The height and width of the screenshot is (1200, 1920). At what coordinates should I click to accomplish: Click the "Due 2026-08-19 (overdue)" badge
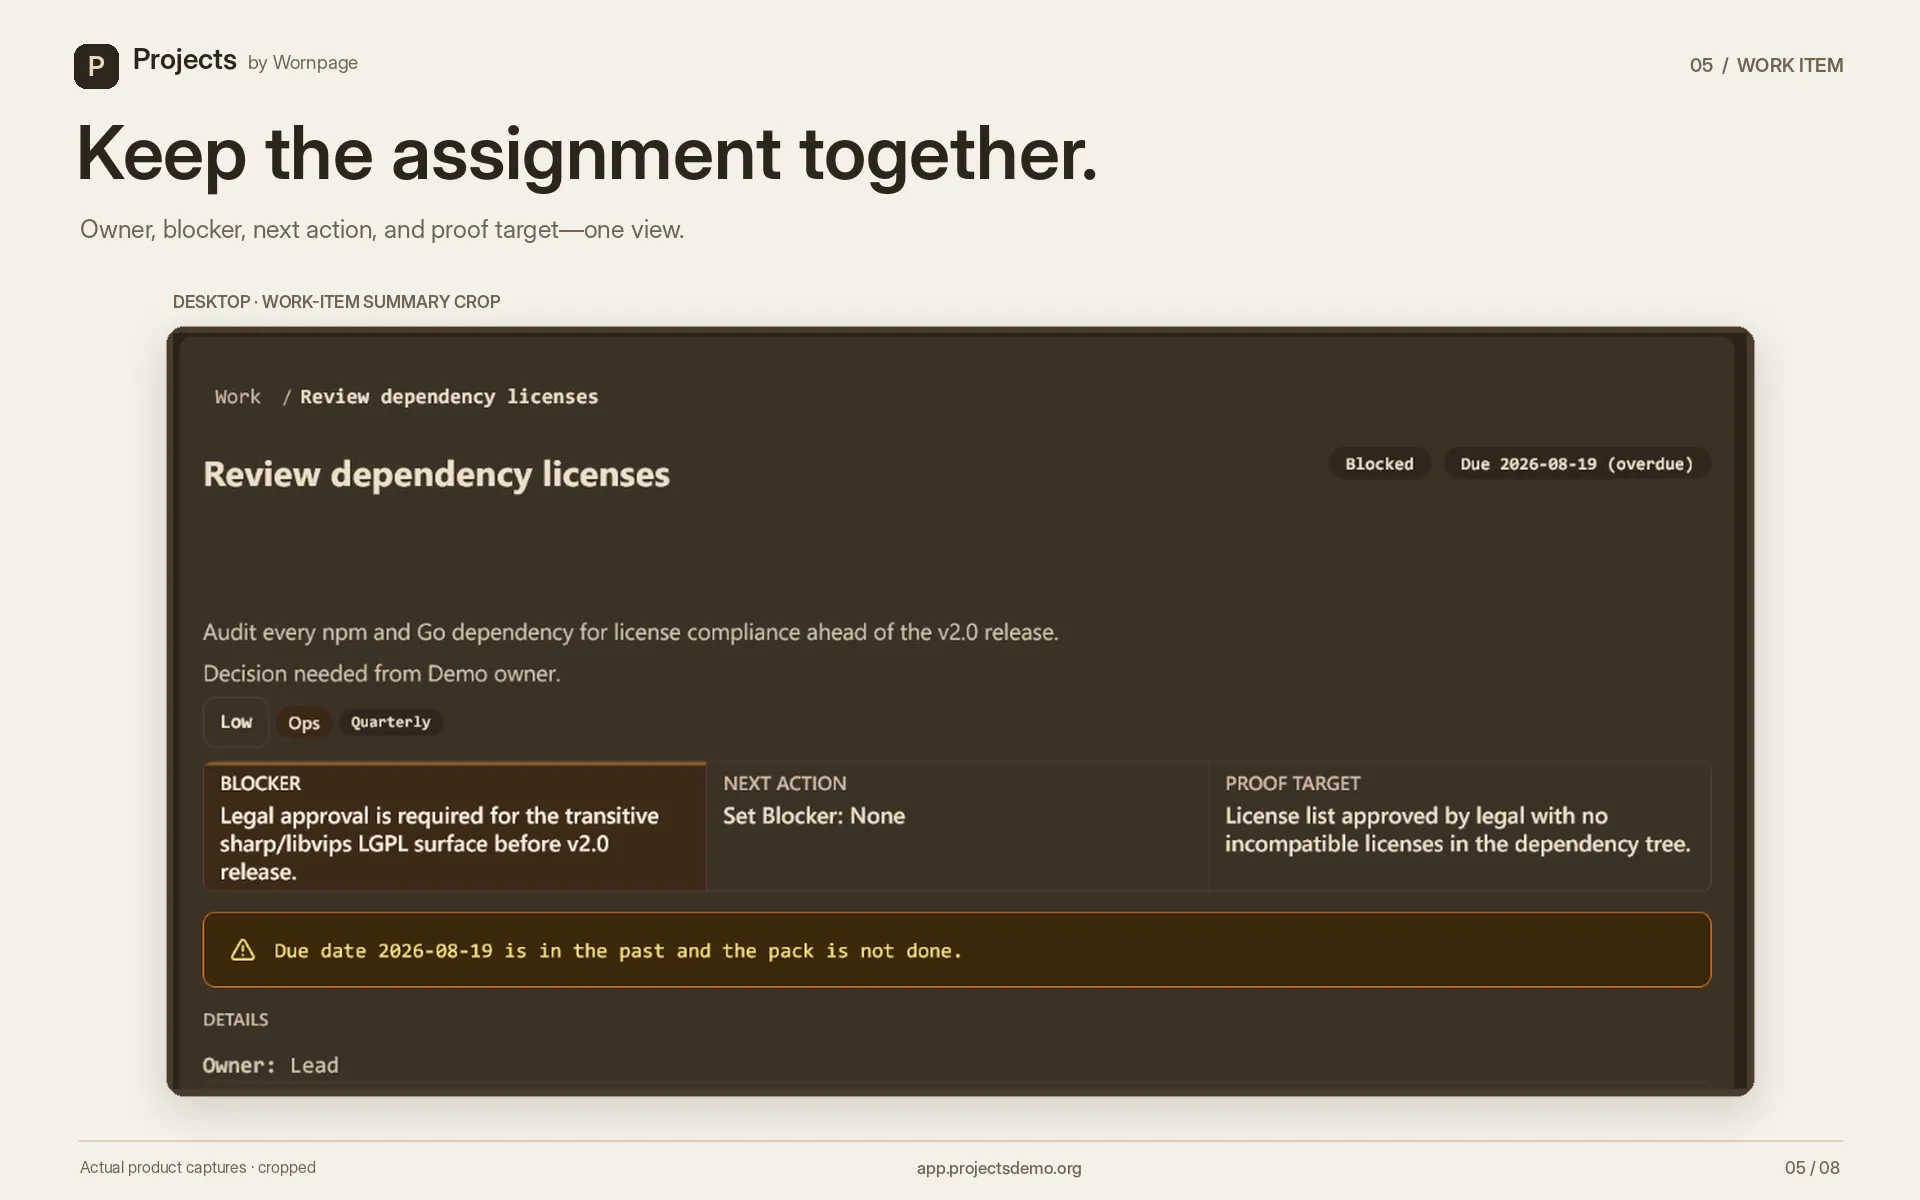point(1577,464)
